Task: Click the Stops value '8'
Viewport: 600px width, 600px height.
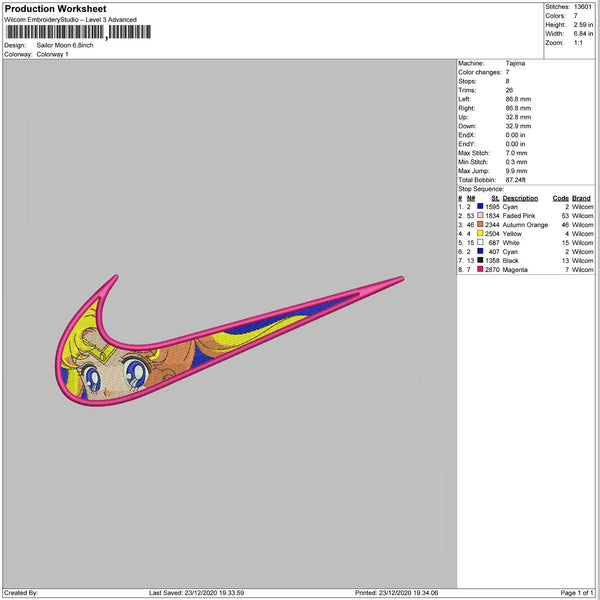Action: click(x=507, y=81)
